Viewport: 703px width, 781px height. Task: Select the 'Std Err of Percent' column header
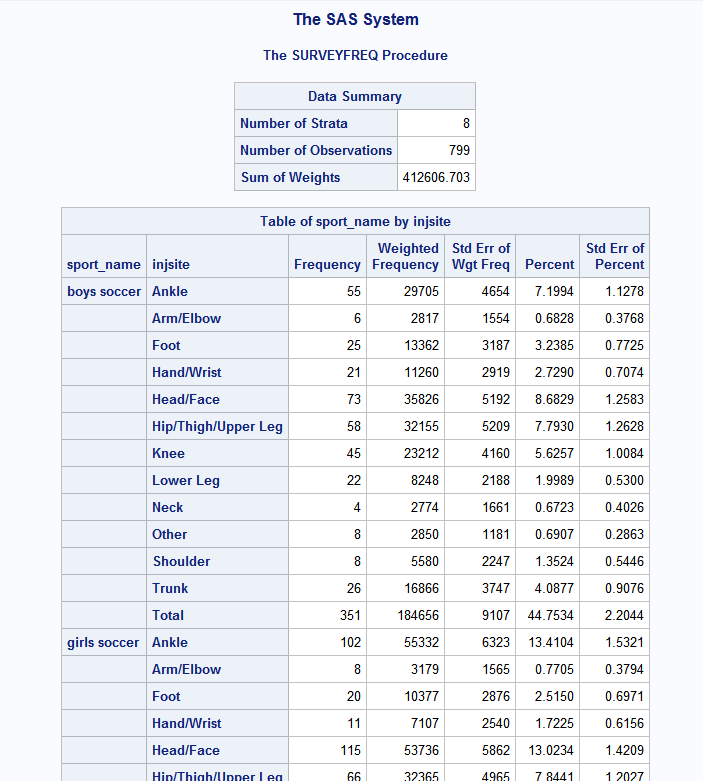tap(615, 256)
